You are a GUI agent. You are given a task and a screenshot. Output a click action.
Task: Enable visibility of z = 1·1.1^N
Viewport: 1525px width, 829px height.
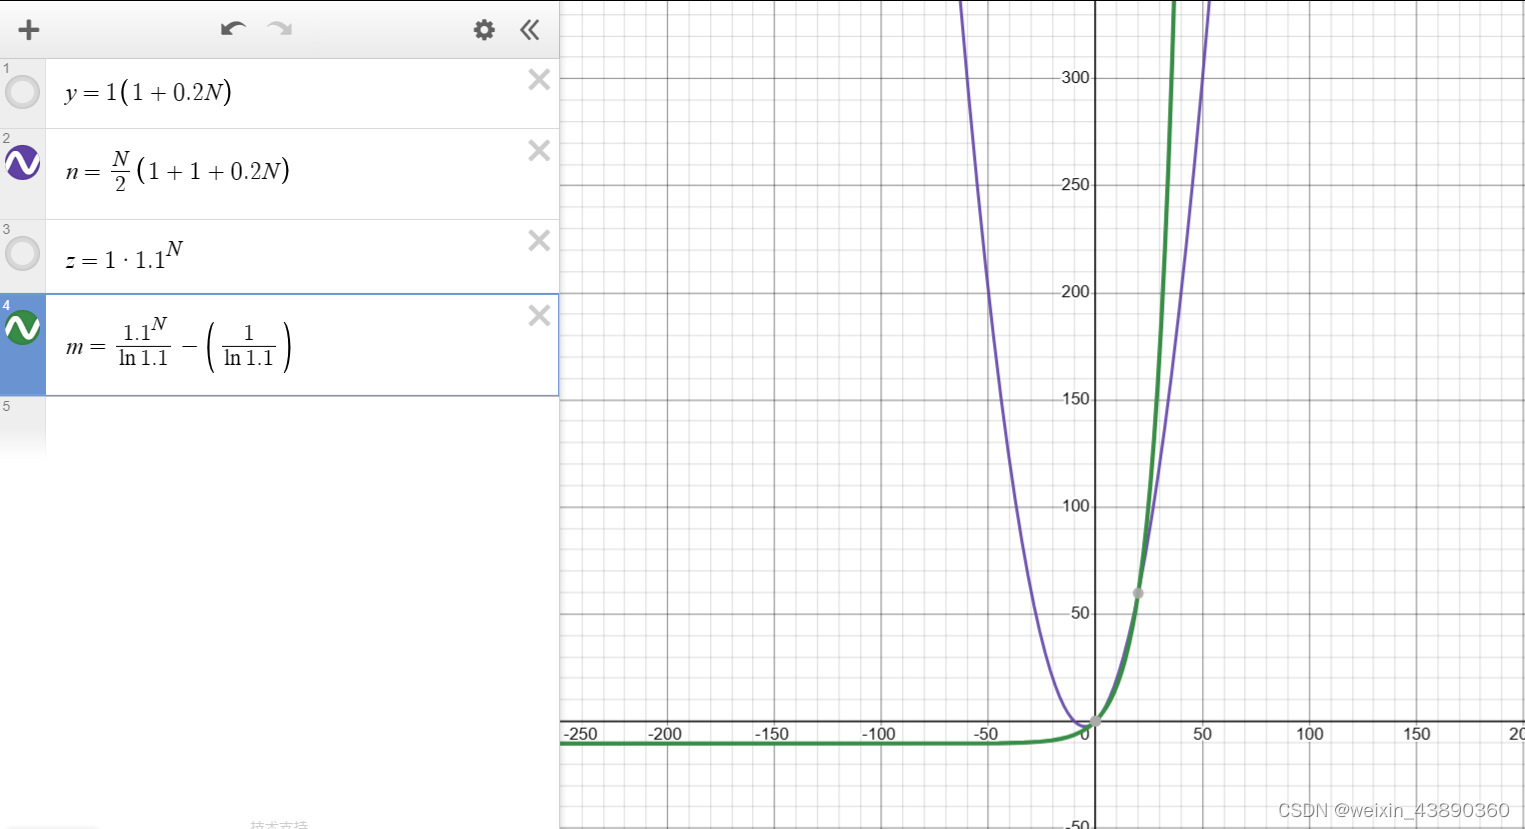click(x=22, y=253)
